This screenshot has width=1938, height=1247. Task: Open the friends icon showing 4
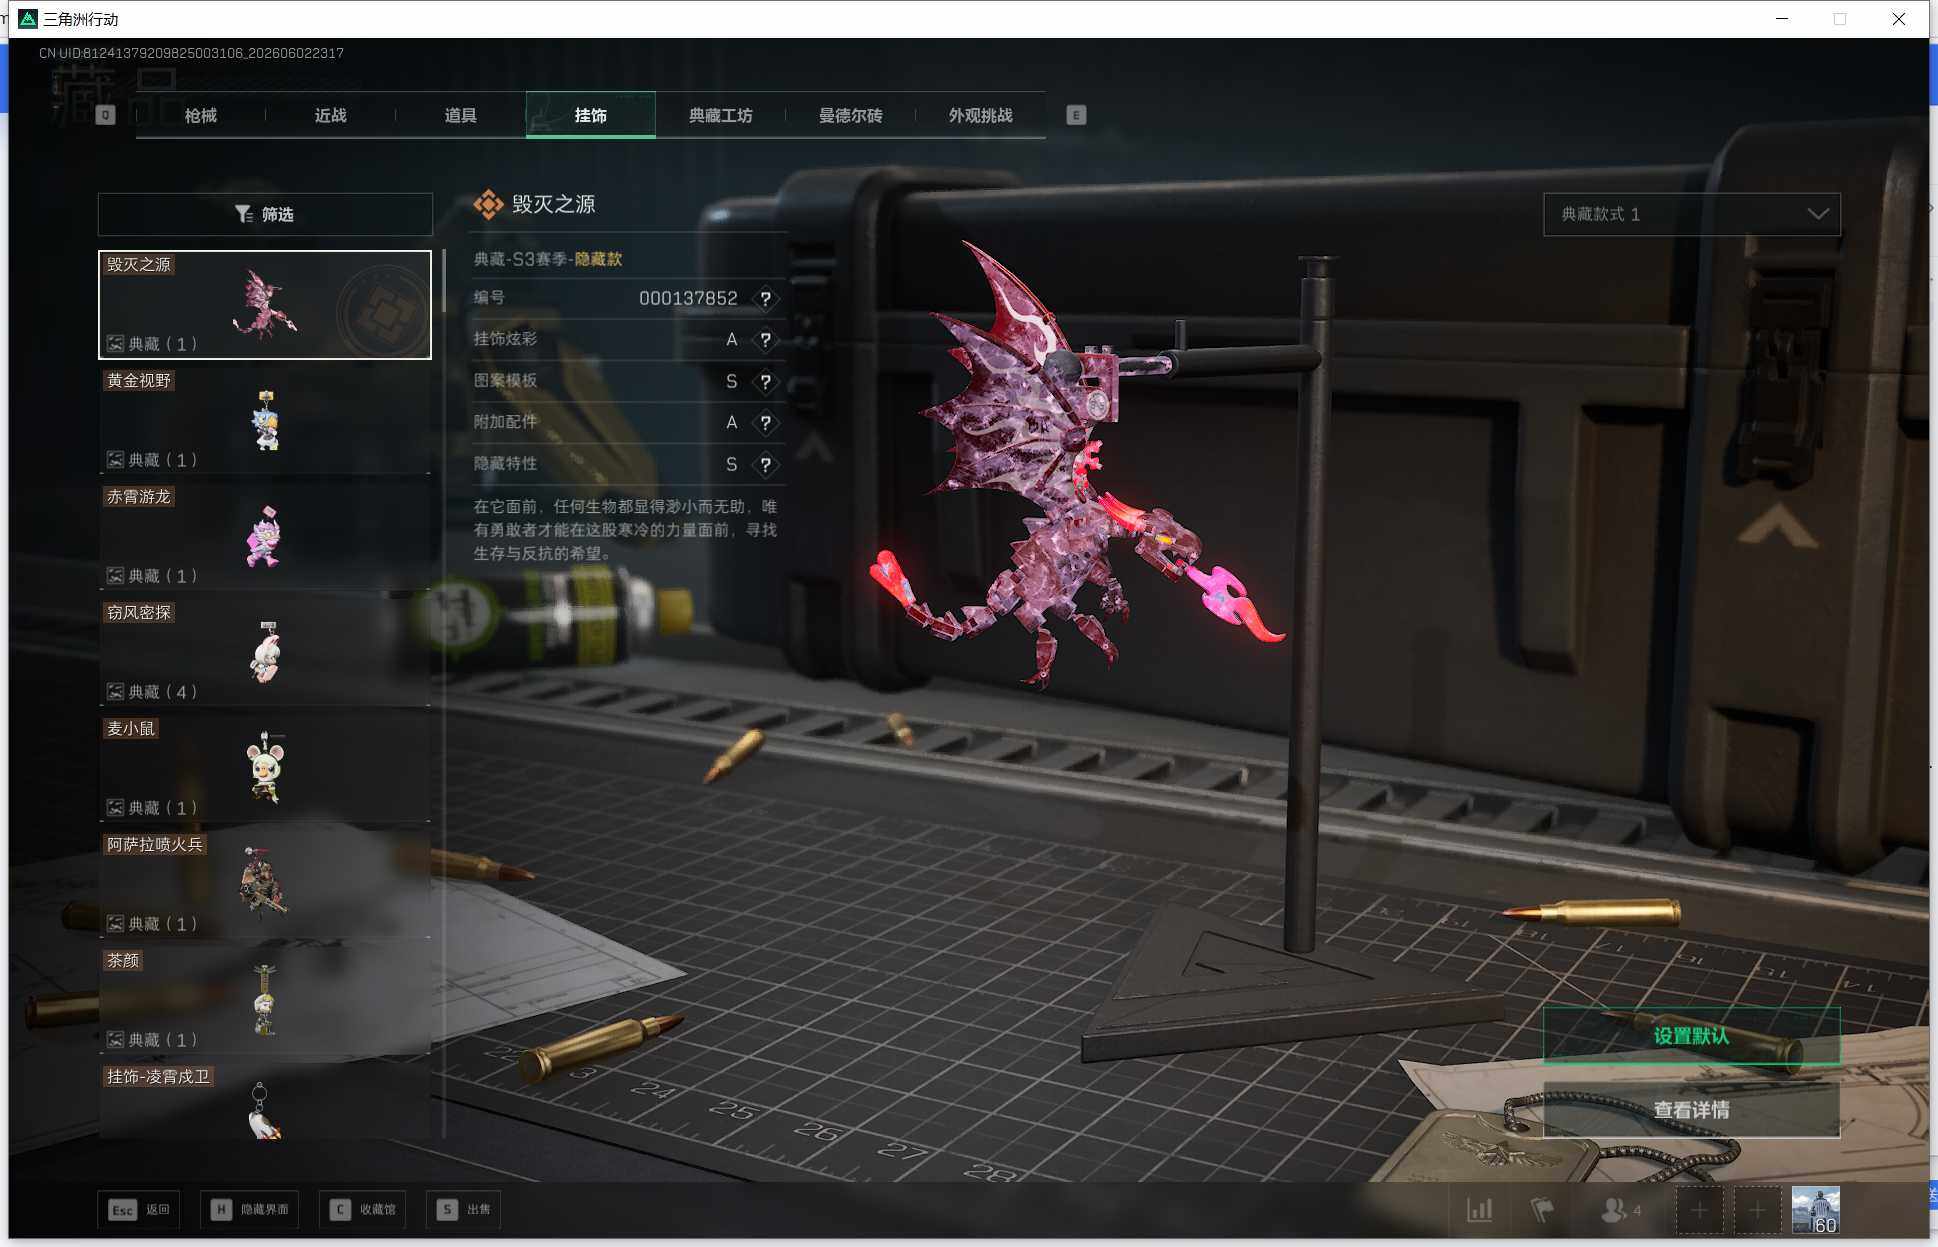[1621, 1210]
